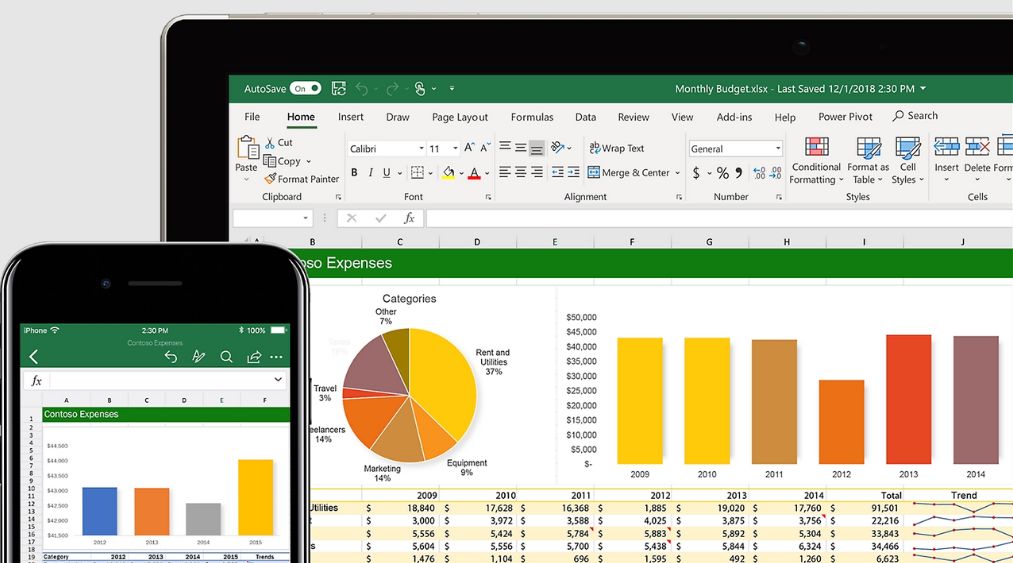The image size is (1013, 563).
Task: Click the Redo arrow on the tablet
Action: pos(392,89)
